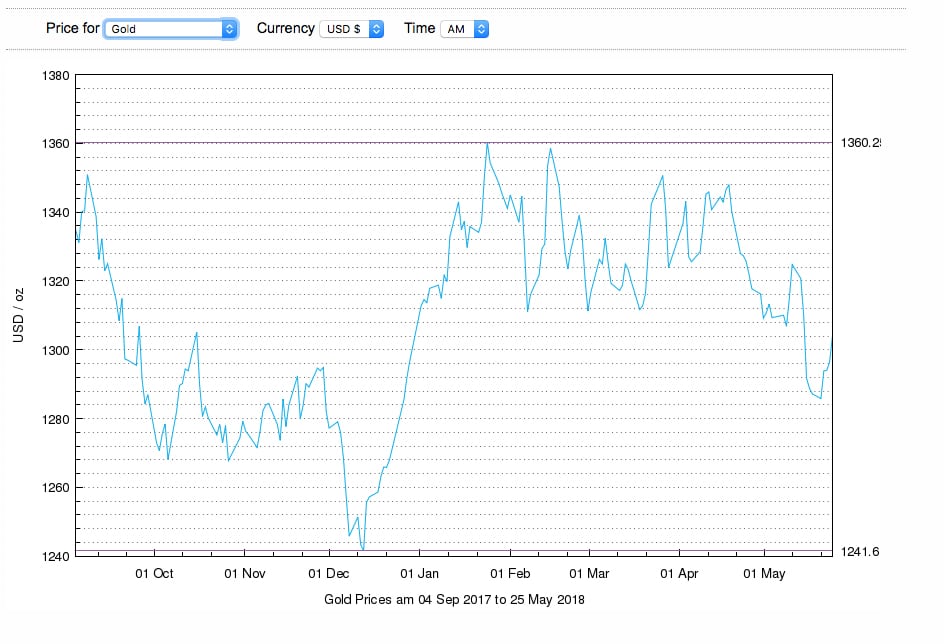
Task: Click the '01 Nov' x-axis label
Action: [244, 574]
